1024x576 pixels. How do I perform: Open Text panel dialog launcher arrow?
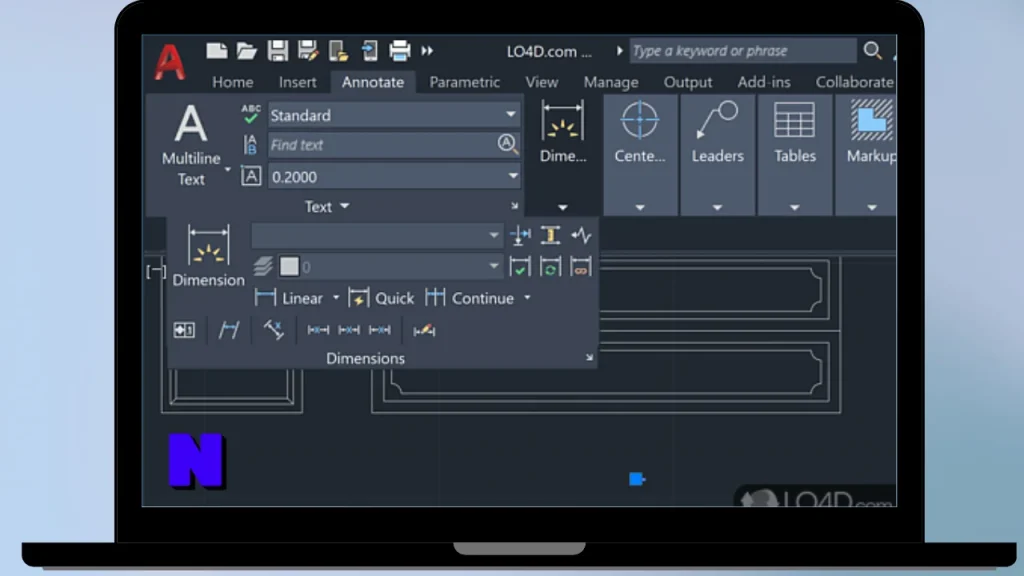click(515, 206)
